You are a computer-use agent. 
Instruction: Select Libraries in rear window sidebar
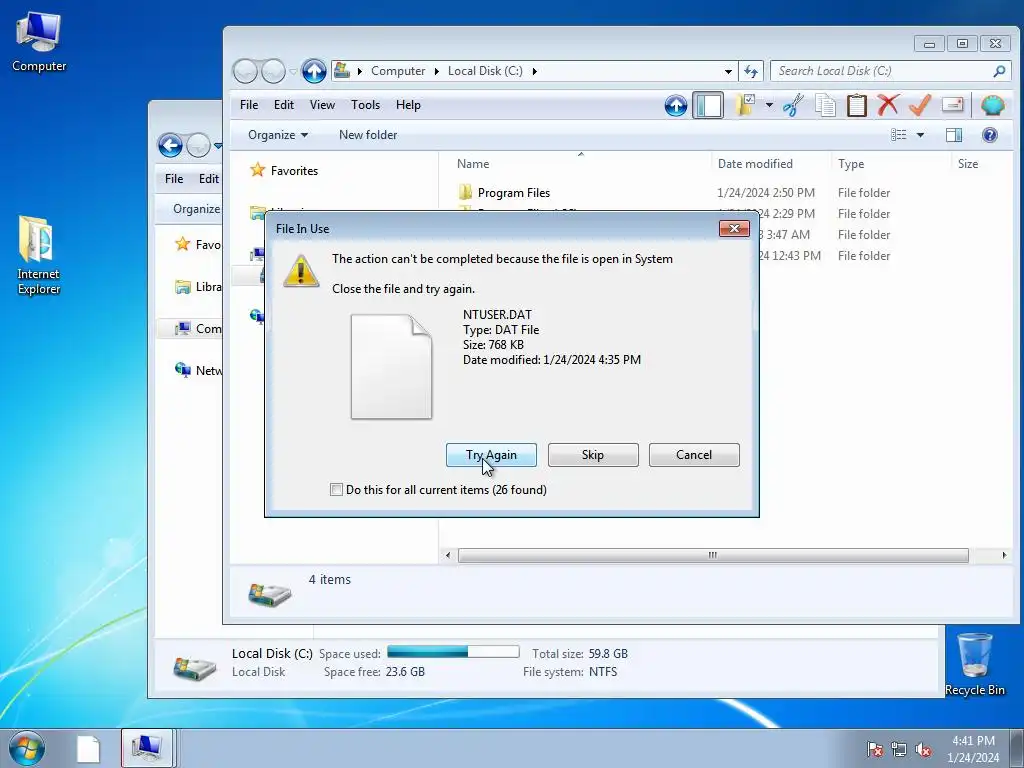coord(198,287)
